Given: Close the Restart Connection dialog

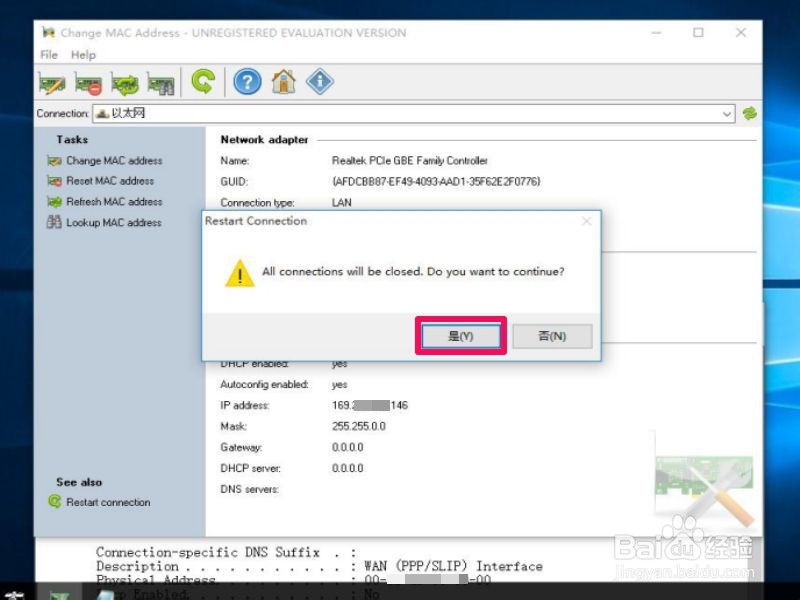Looking at the screenshot, I should coord(587,221).
